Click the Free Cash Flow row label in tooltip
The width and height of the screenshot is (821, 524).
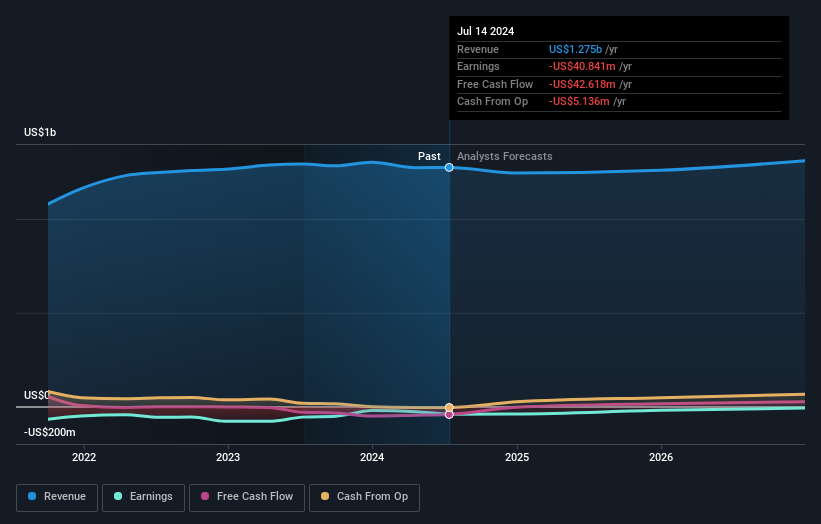click(x=495, y=84)
